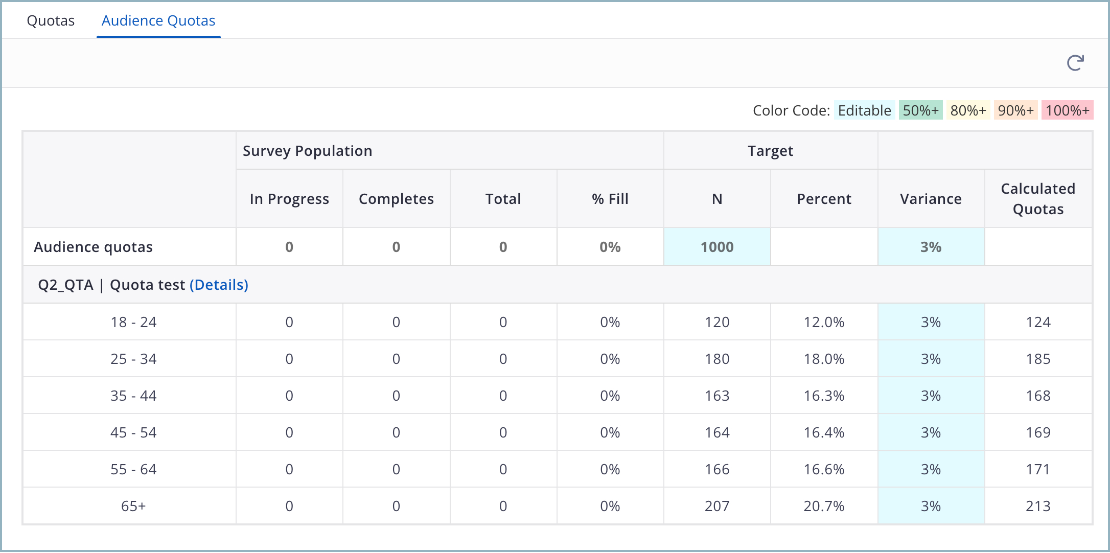The height and width of the screenshot is (553, 1110).
Task: Edit variance for 35 - 44 row
Action: coord(931,396)
